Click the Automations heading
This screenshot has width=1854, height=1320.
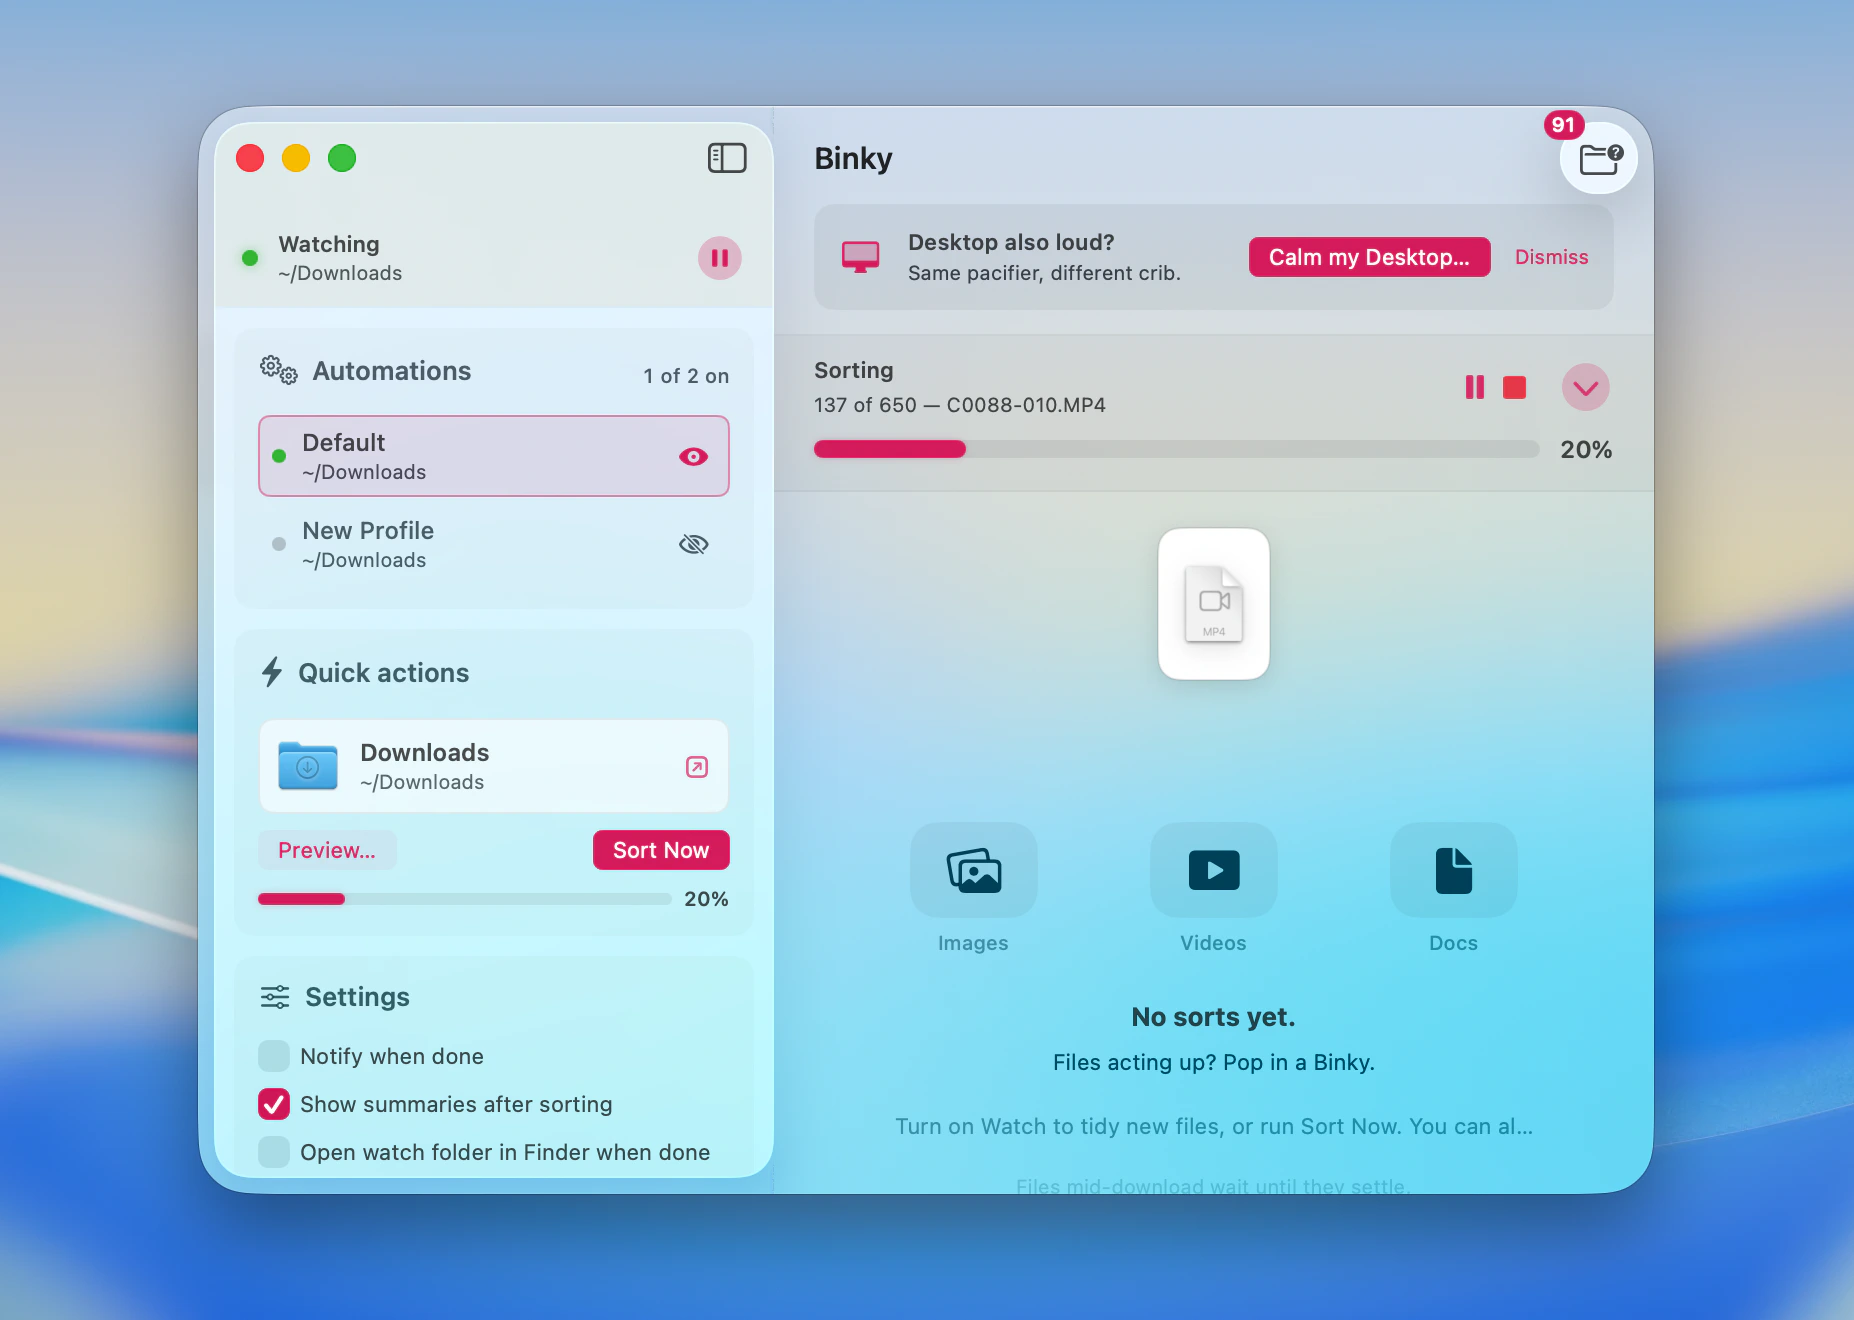392,371
